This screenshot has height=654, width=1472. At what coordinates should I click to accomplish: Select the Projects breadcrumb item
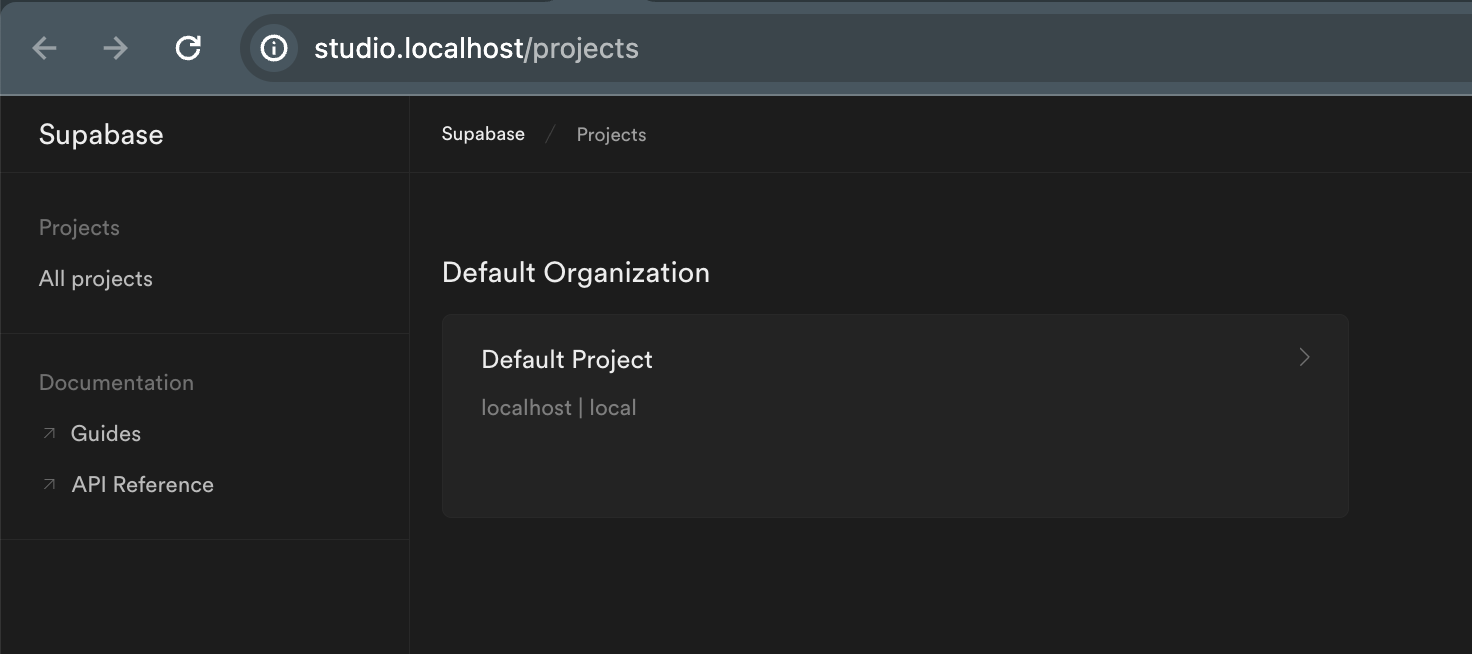pos(611,135)
